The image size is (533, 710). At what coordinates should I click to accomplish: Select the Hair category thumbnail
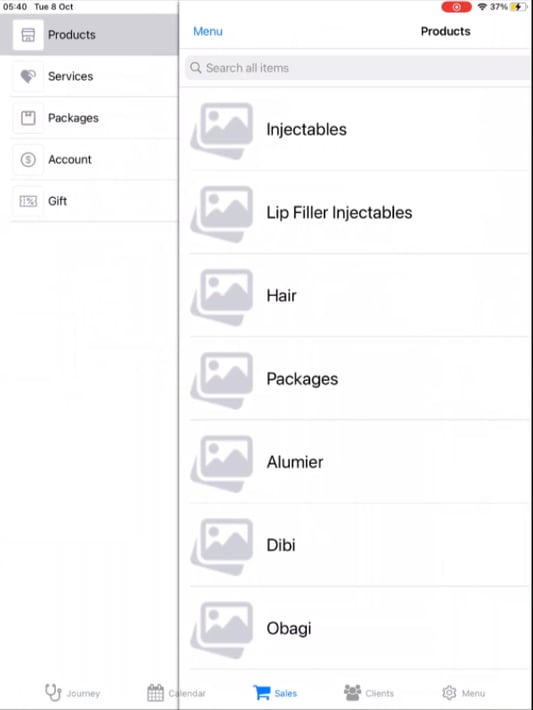221,297
